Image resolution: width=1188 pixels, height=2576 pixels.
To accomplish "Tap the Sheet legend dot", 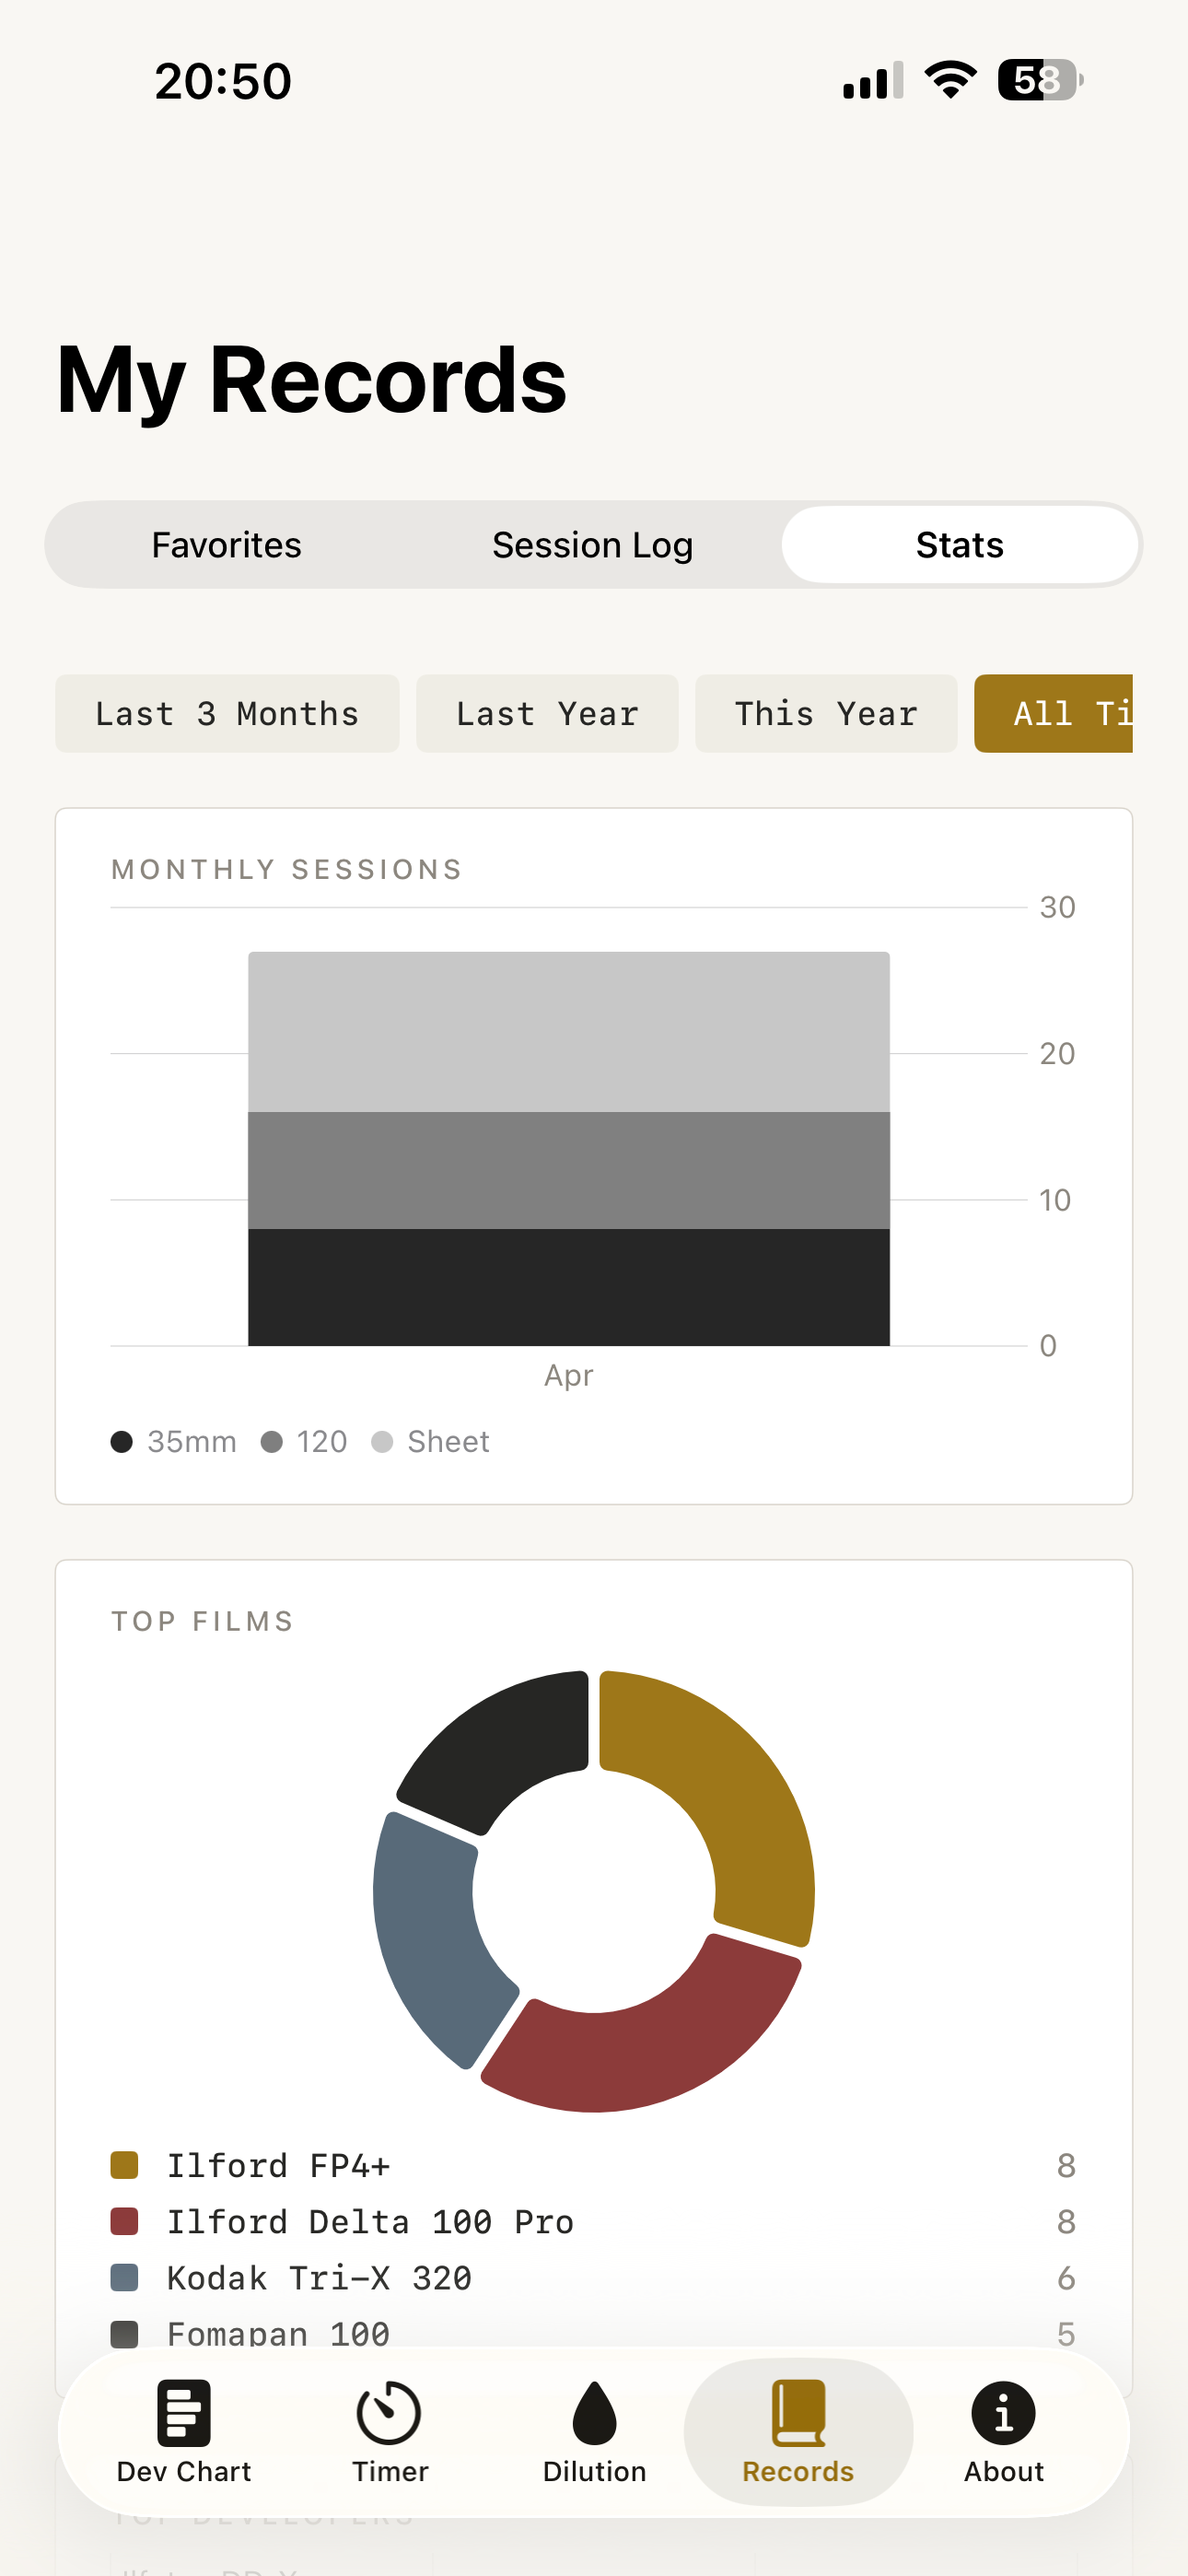I will [x=382, y=1442].
